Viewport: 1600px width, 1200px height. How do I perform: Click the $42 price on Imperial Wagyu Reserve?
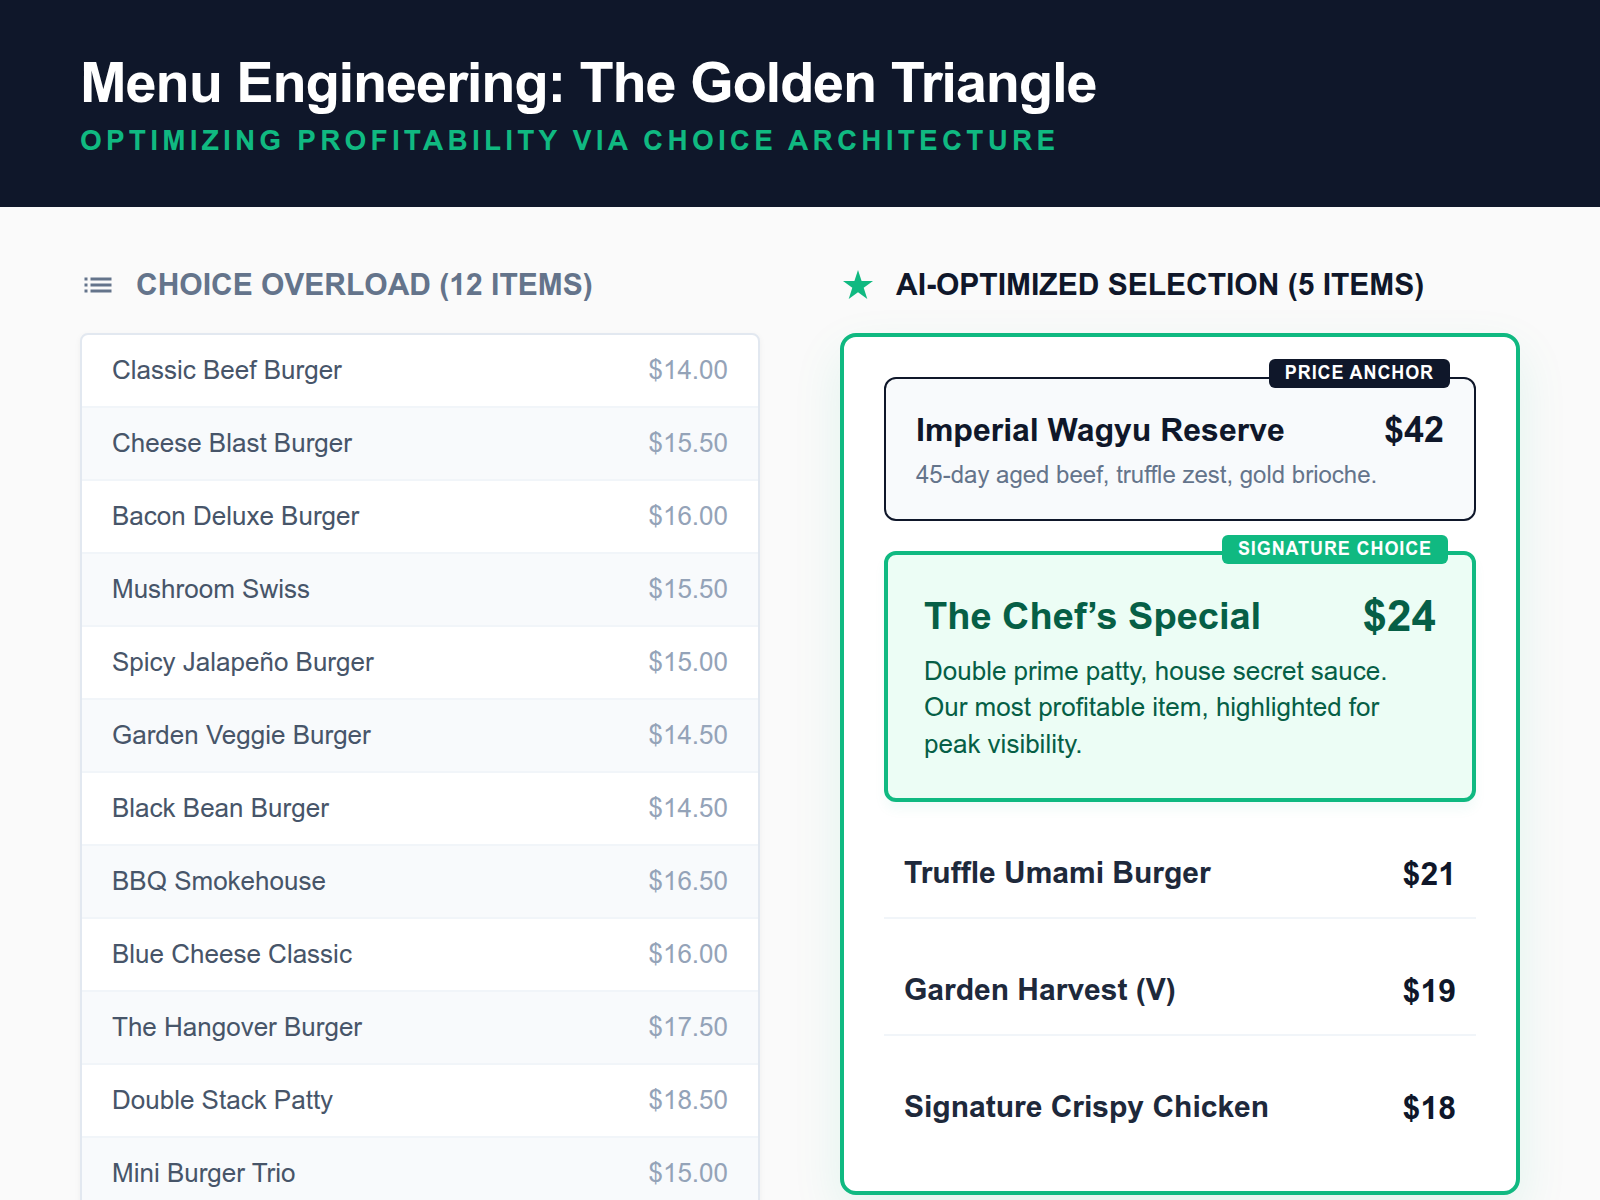[1413, 430]
